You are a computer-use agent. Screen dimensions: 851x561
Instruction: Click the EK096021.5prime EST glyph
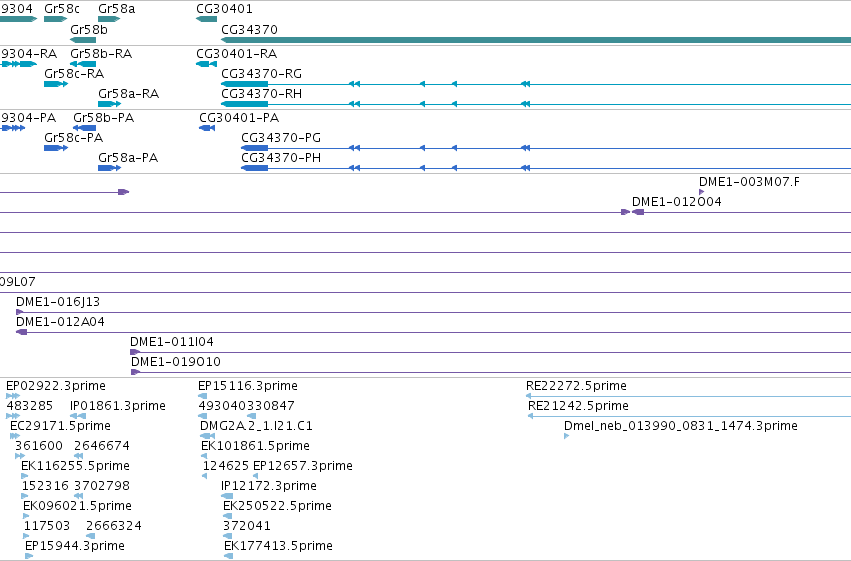(x=26, y=516)
